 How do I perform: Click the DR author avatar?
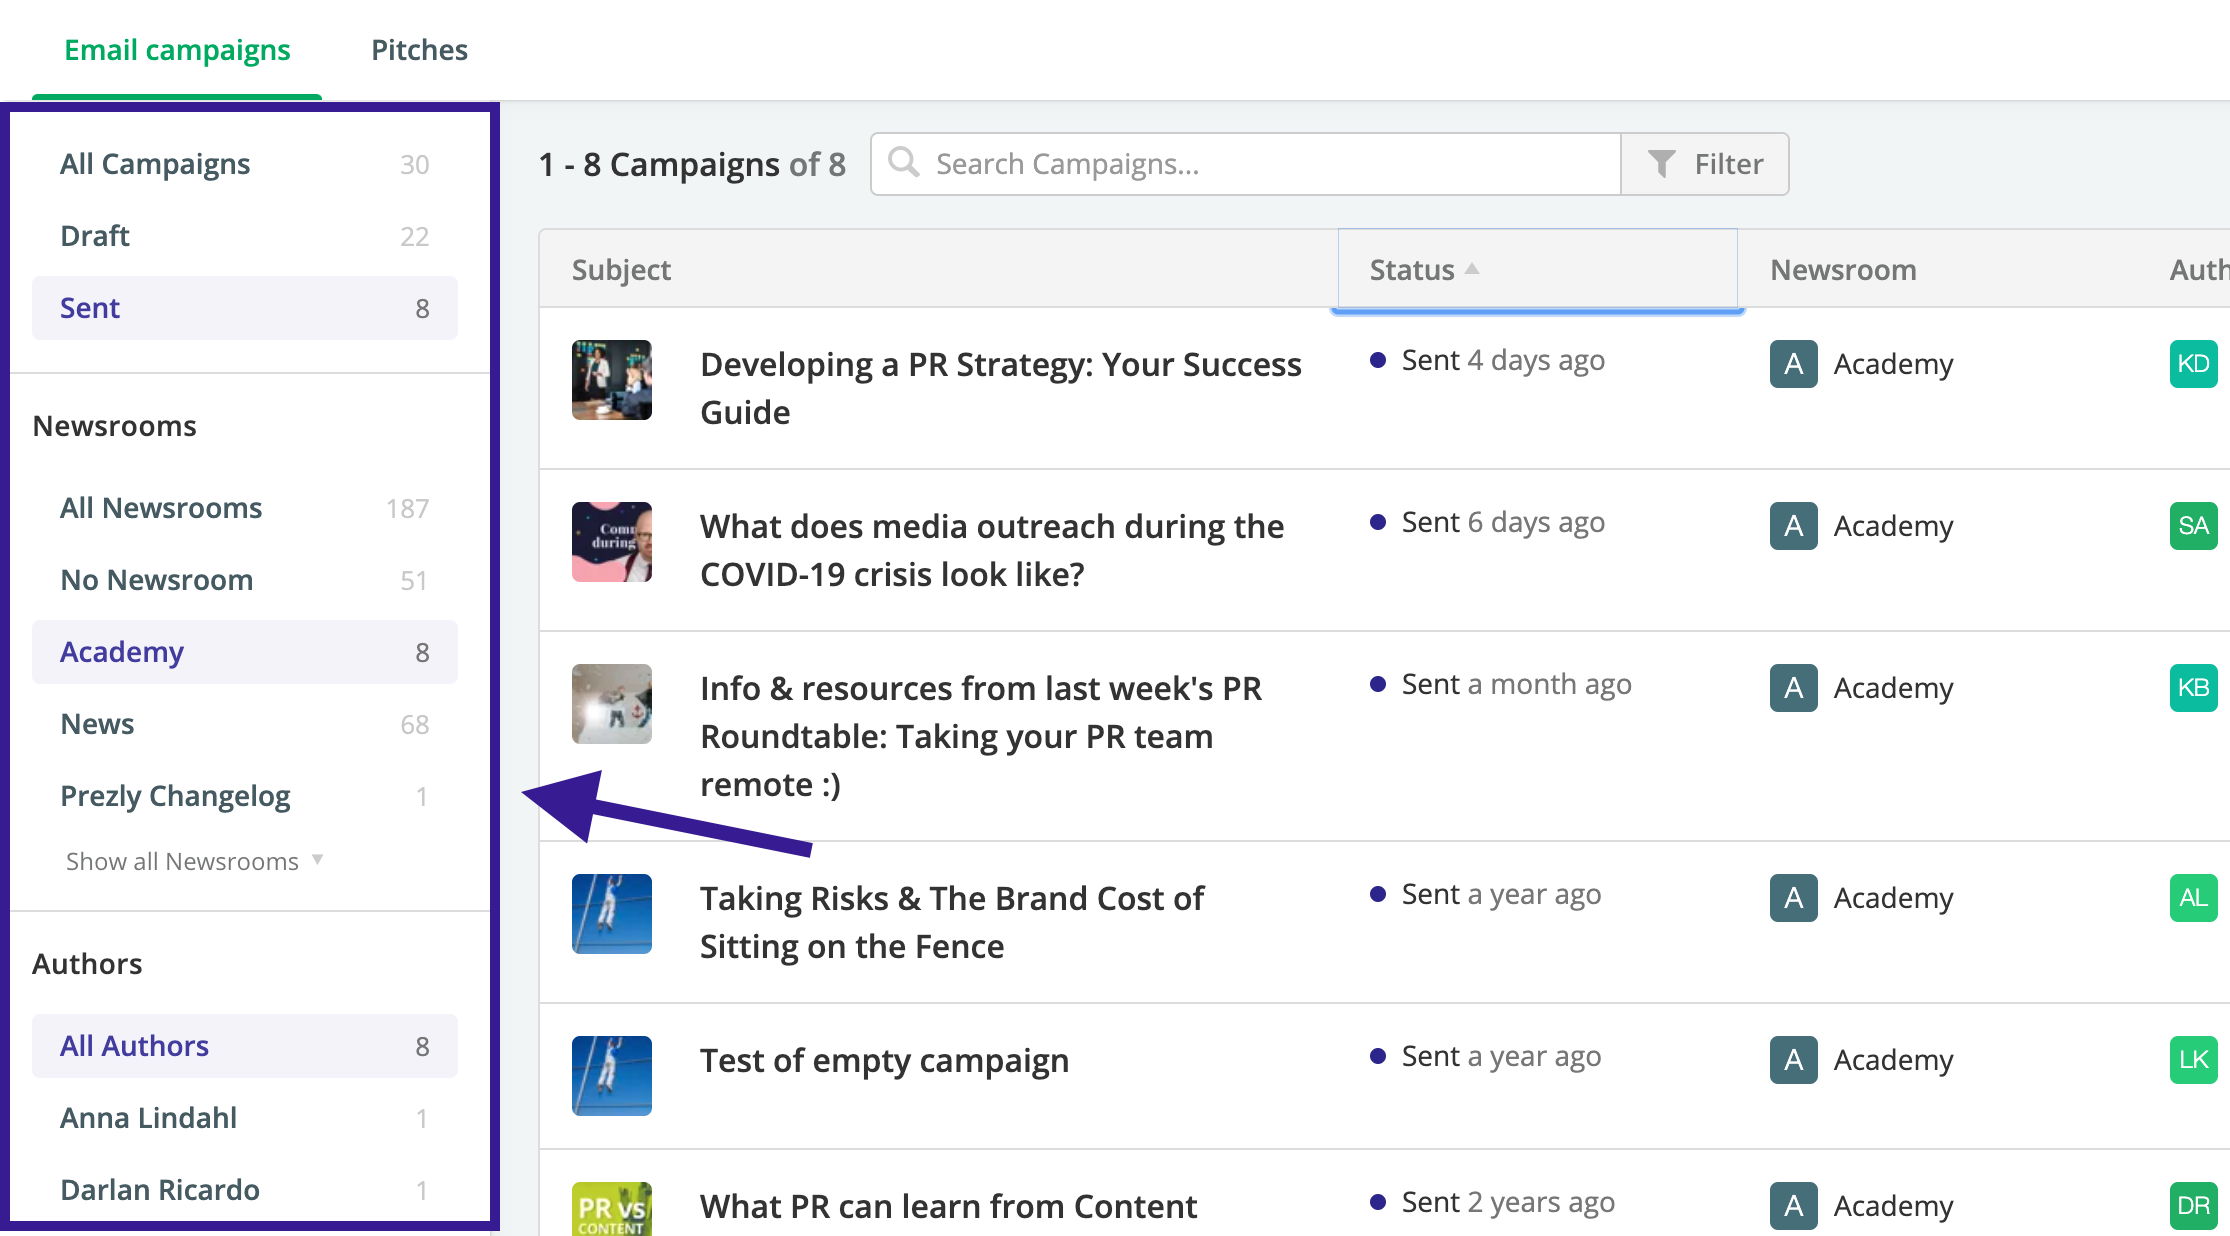(2194, 1206)
